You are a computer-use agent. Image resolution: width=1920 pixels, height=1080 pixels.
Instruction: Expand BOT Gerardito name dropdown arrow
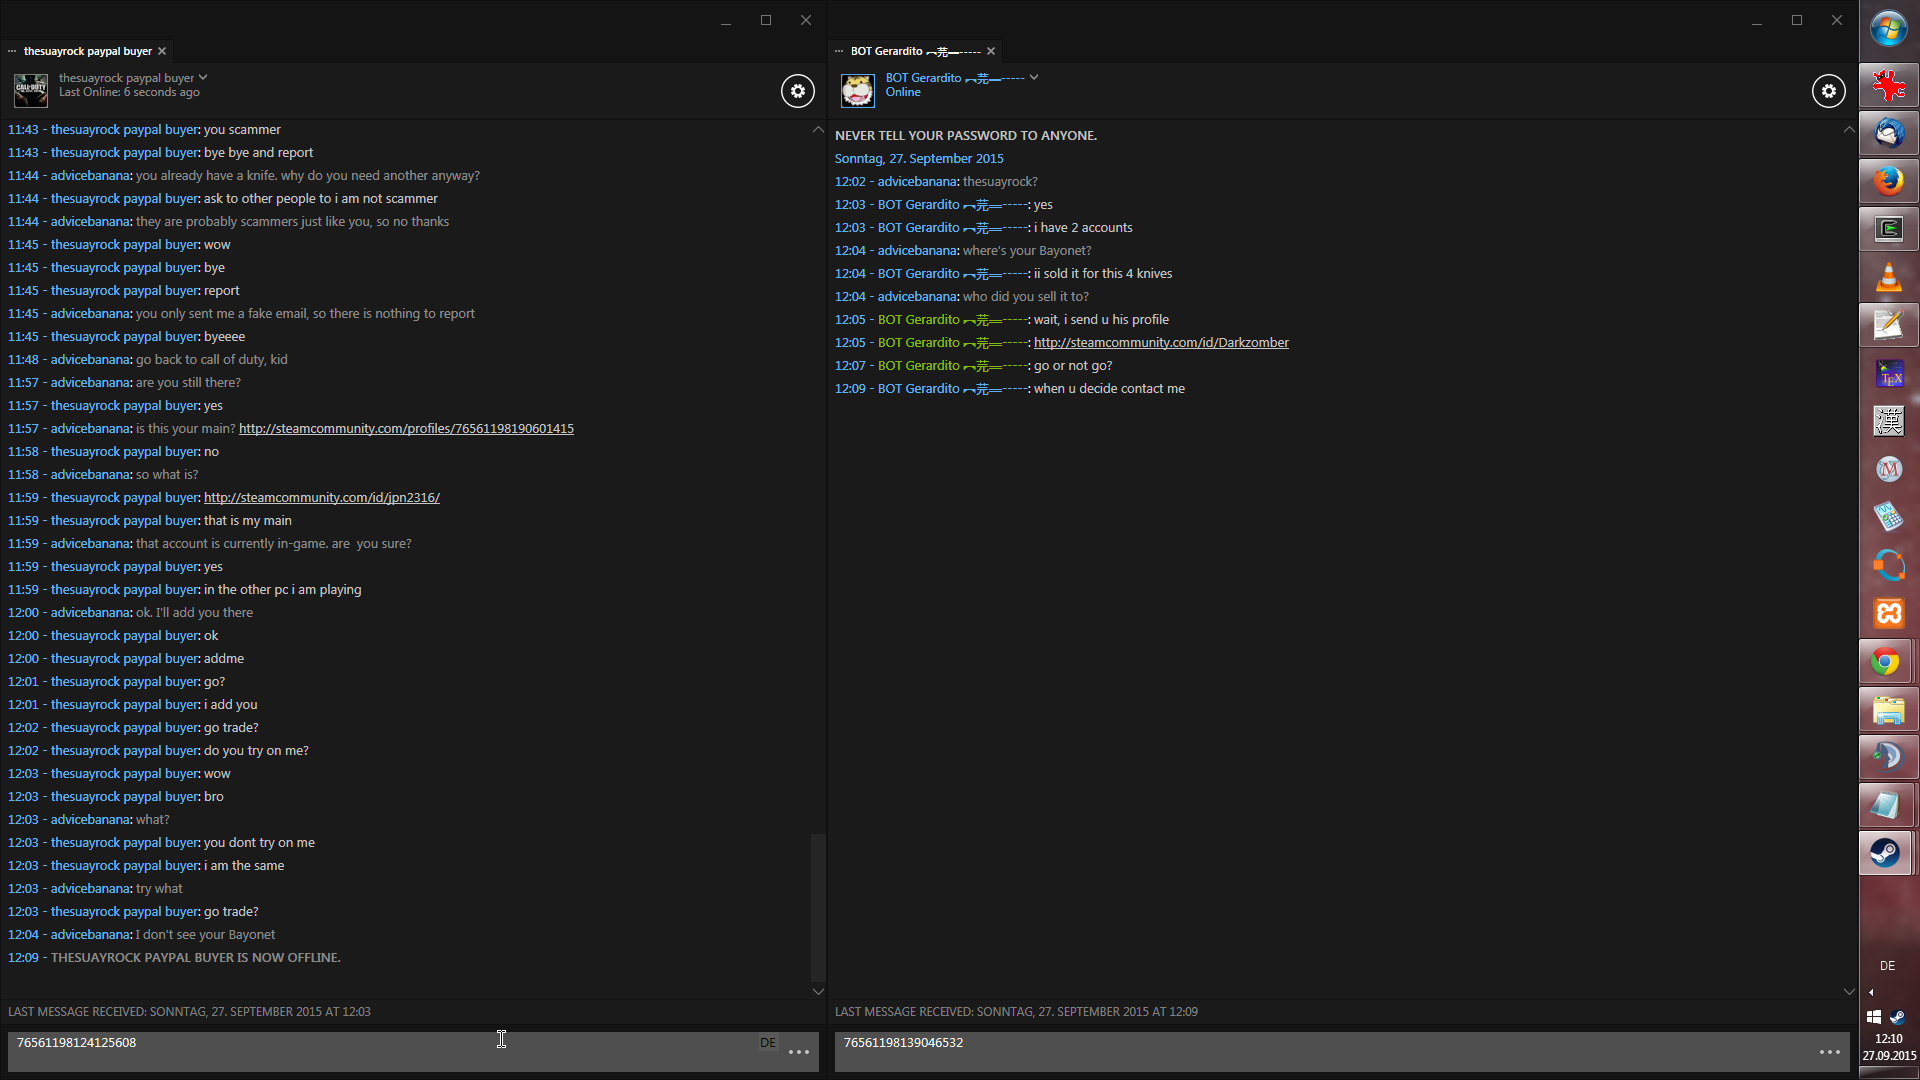pyautogui.click(x=1034, y=77)
